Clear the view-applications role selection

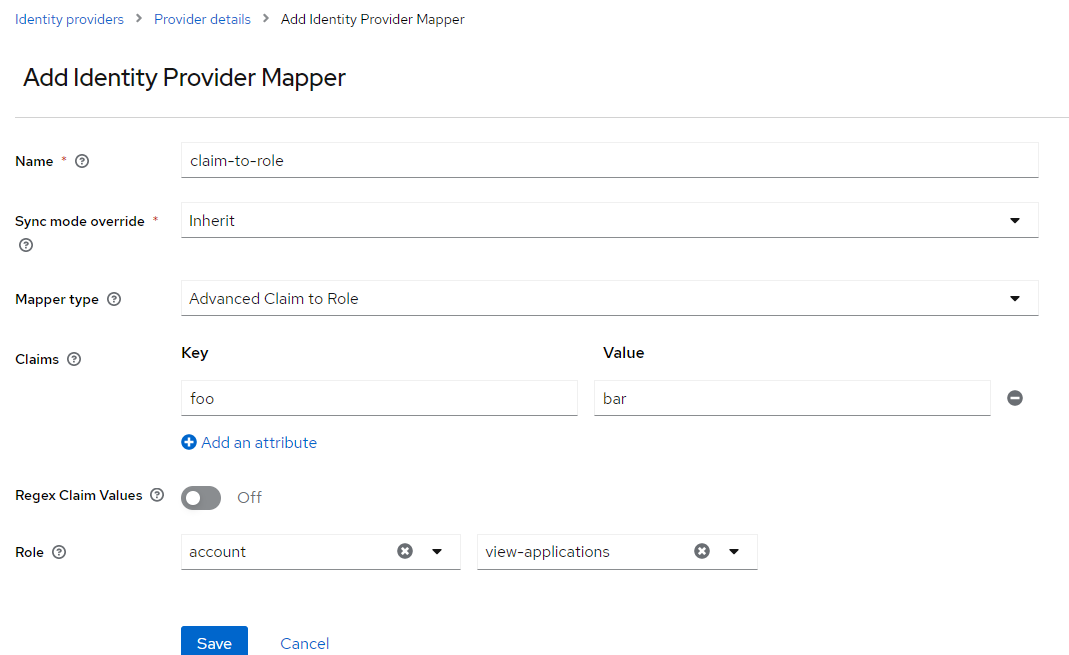(x=702, y=551)
